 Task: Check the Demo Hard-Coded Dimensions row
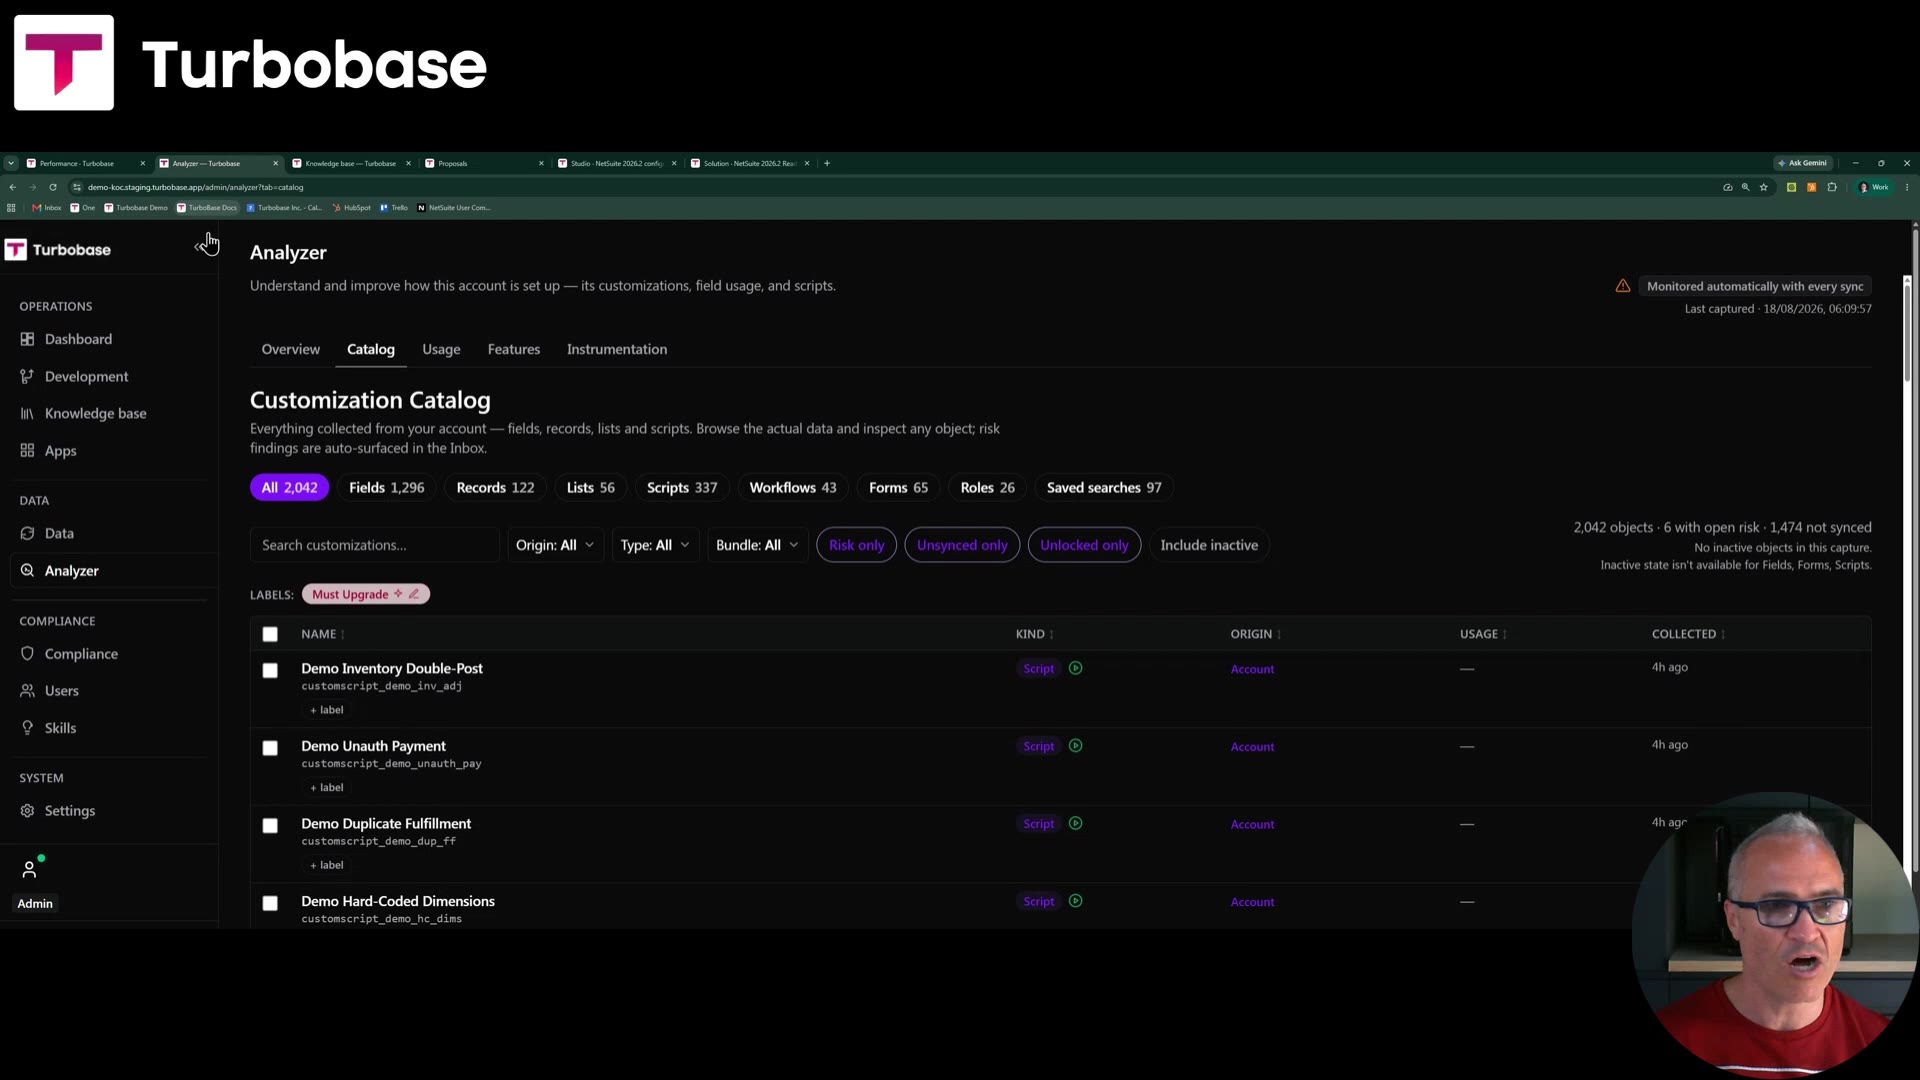pos(270,903)
